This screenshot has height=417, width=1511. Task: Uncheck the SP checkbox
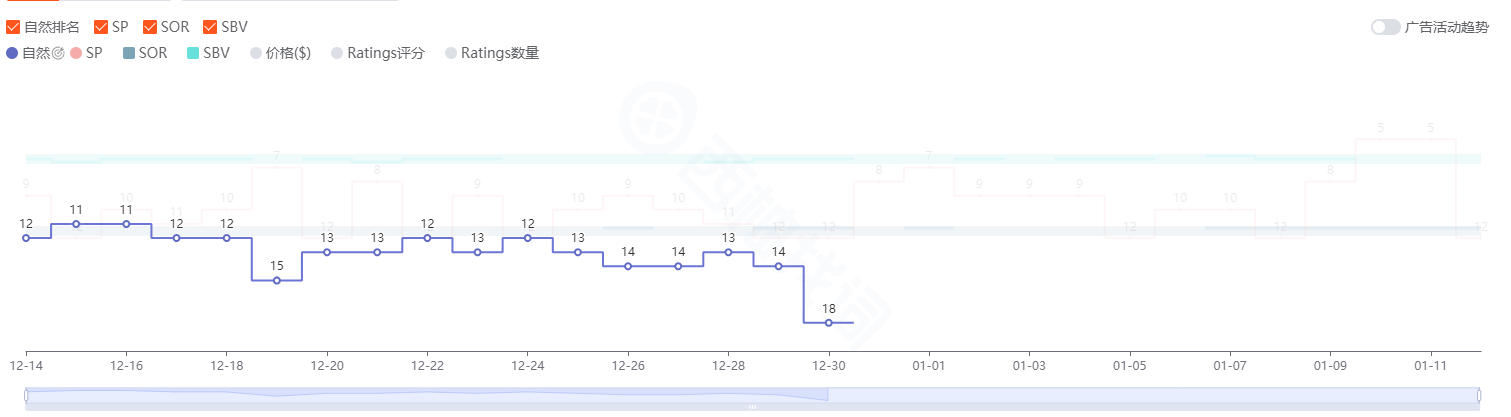(x=100, y=27)
